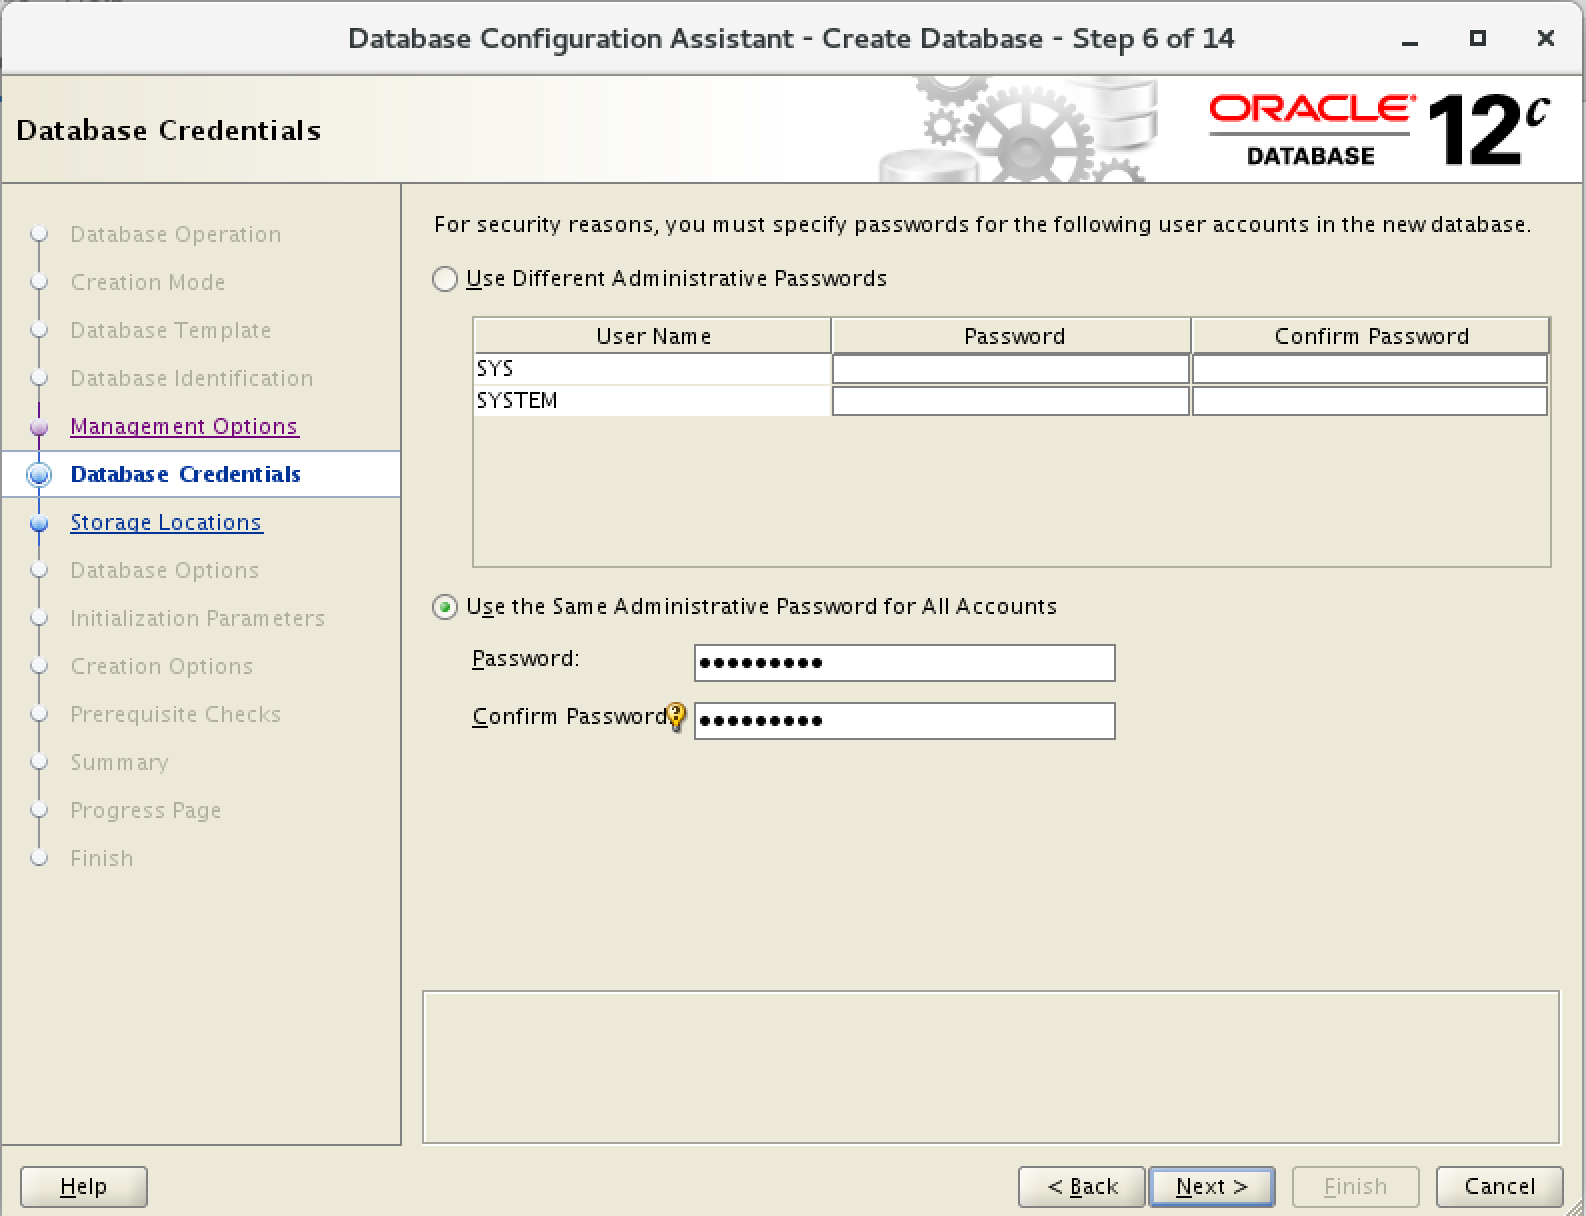Screen dimensions: 1586x1216
Task: Click the Progress Page step label
Action: [146, 810]
